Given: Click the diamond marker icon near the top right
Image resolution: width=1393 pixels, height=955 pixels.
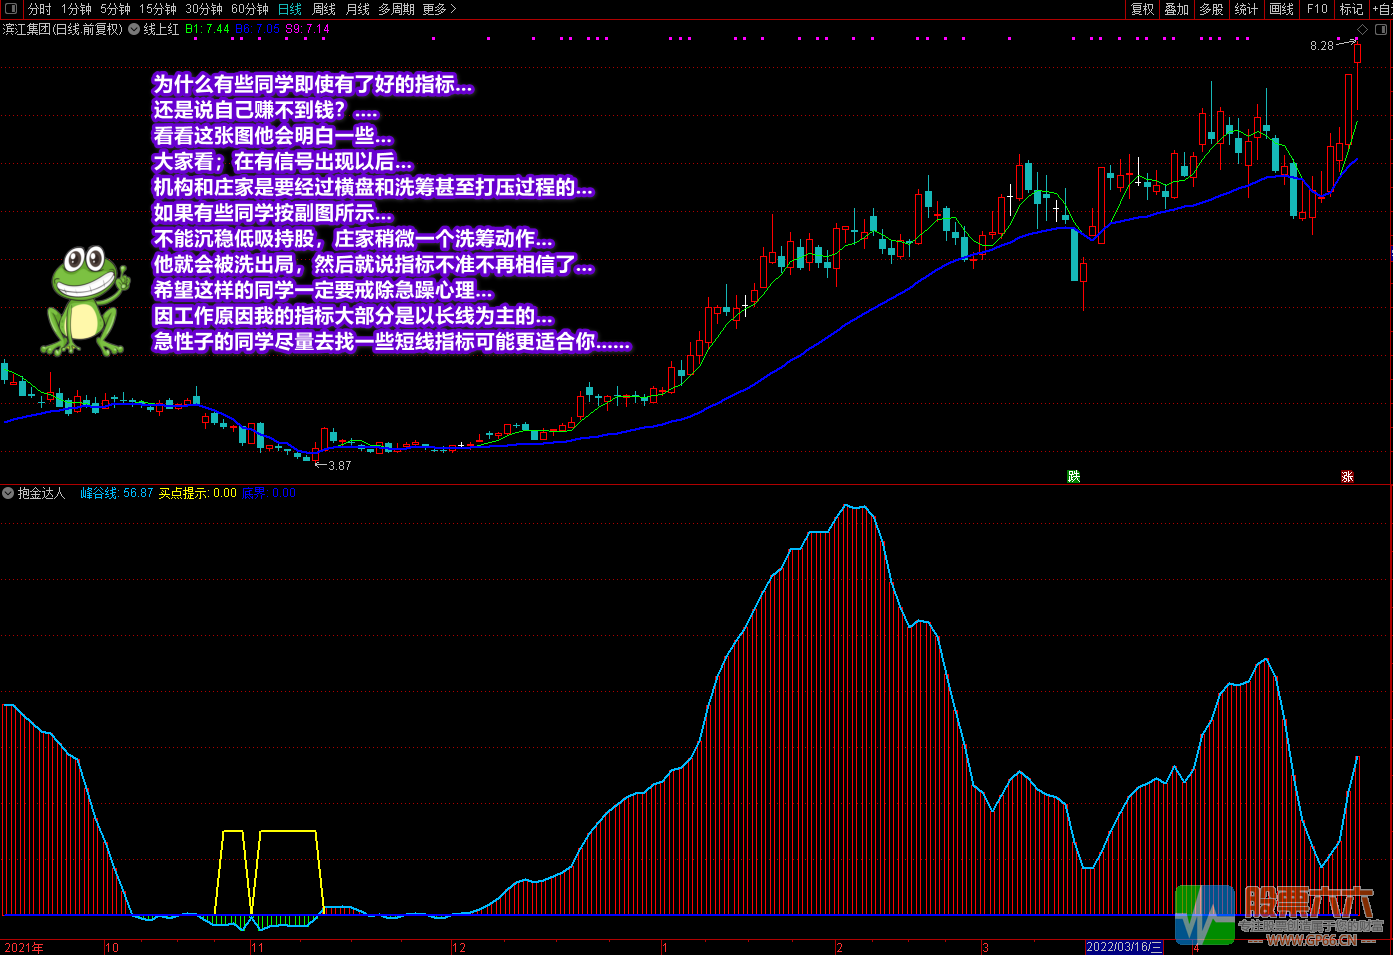Looking at the screenshot, I should tap(1363, 30).
